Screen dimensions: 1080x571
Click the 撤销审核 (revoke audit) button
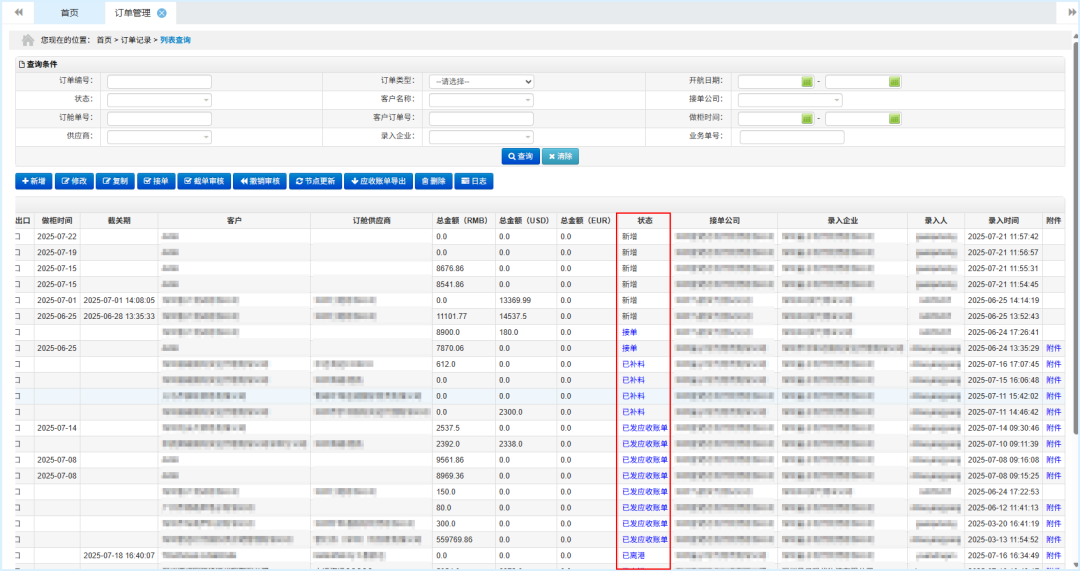259,181
